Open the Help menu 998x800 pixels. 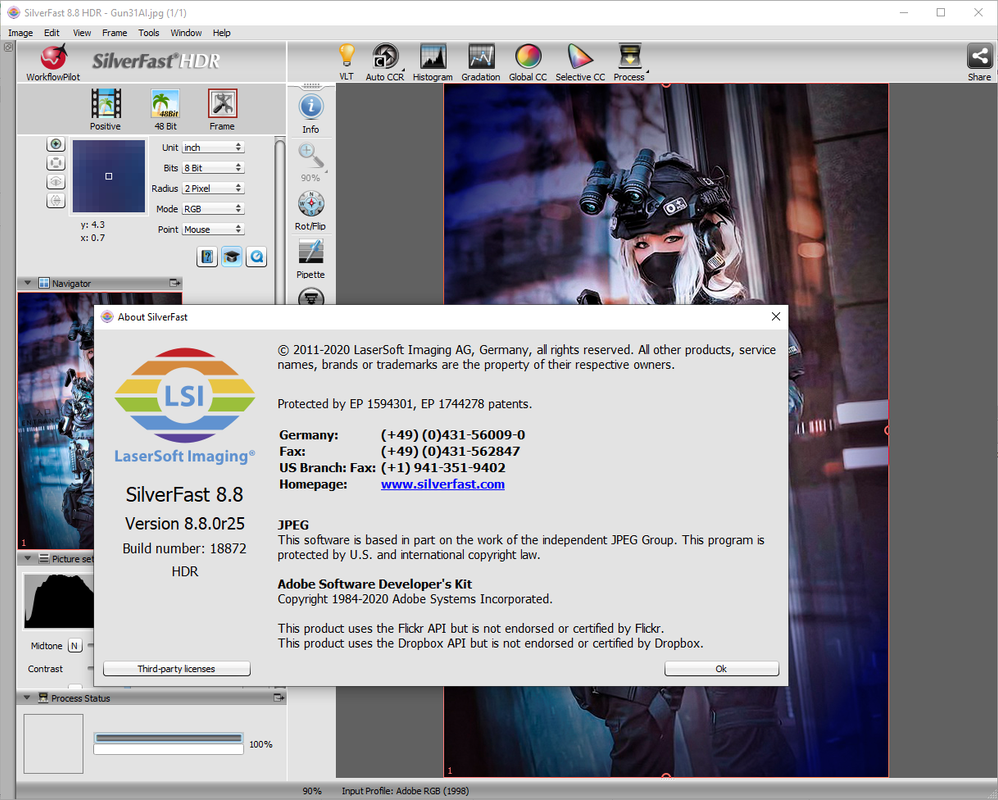pos(221,32)
